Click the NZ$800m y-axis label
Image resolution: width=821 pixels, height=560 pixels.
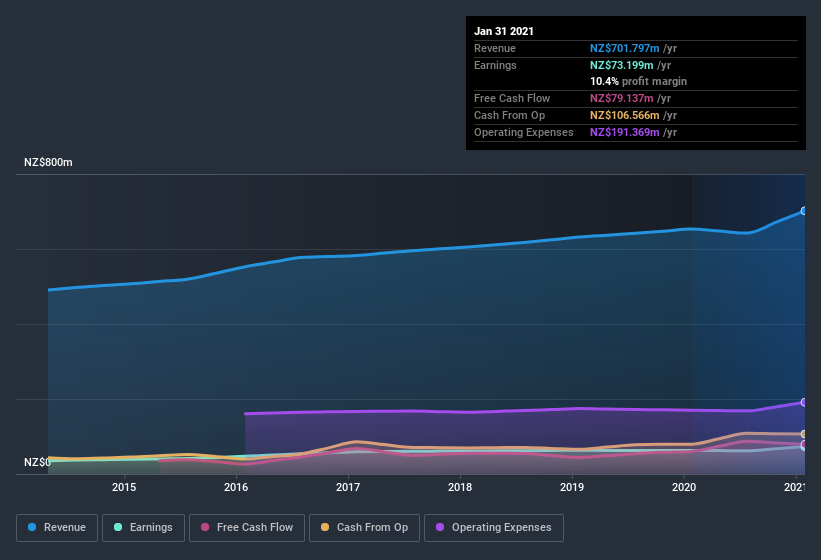click(48, 162)
